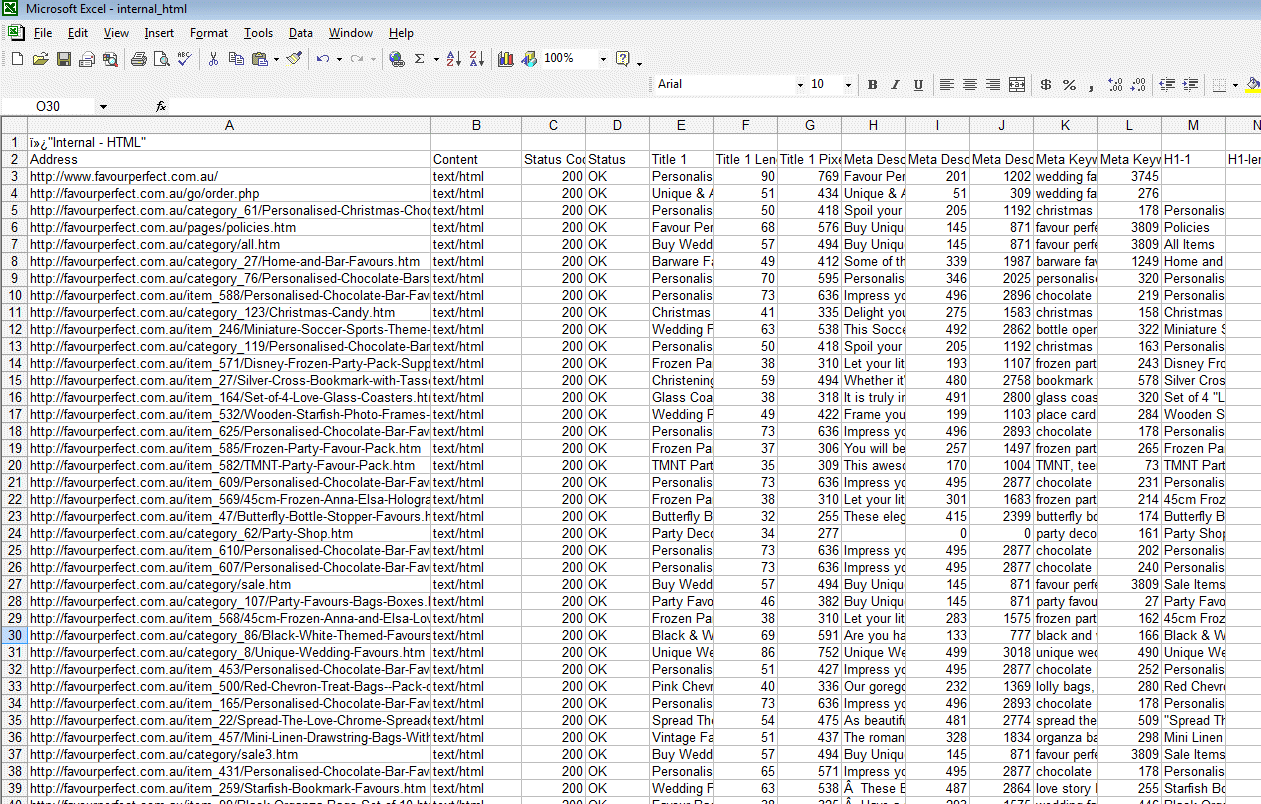Select the cell with http://favourperfect.com.au/go/order.php
The image size is (1261, 804).
(x=229, y=193)
